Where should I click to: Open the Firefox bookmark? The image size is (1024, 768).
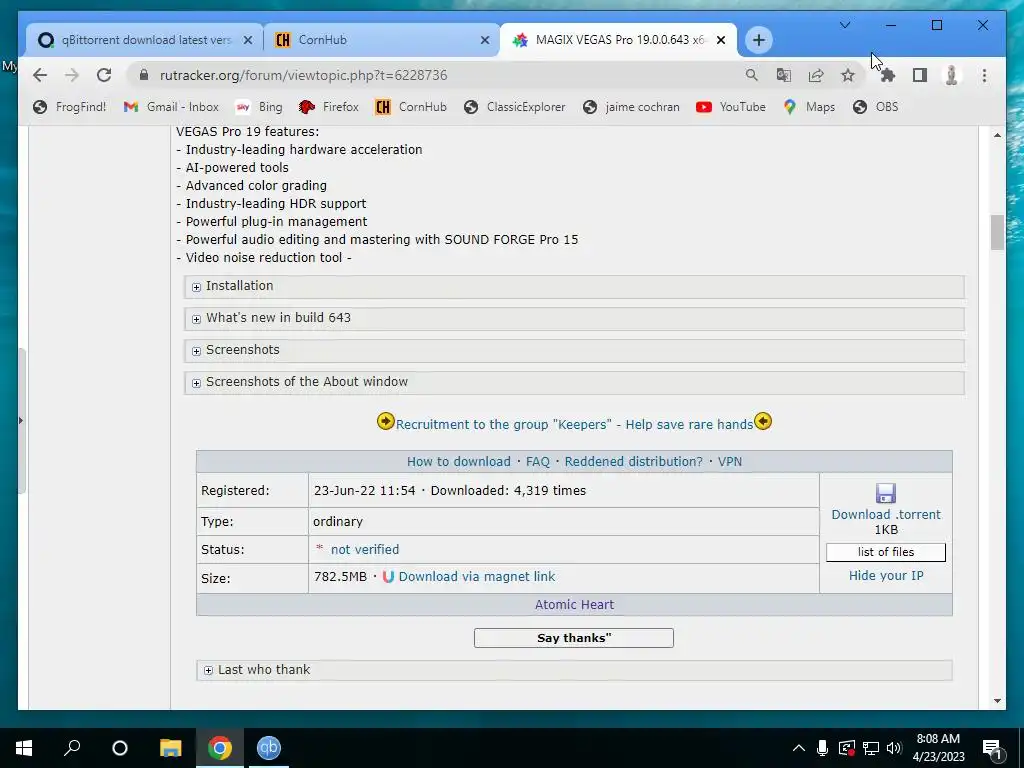tap(328, 107)
